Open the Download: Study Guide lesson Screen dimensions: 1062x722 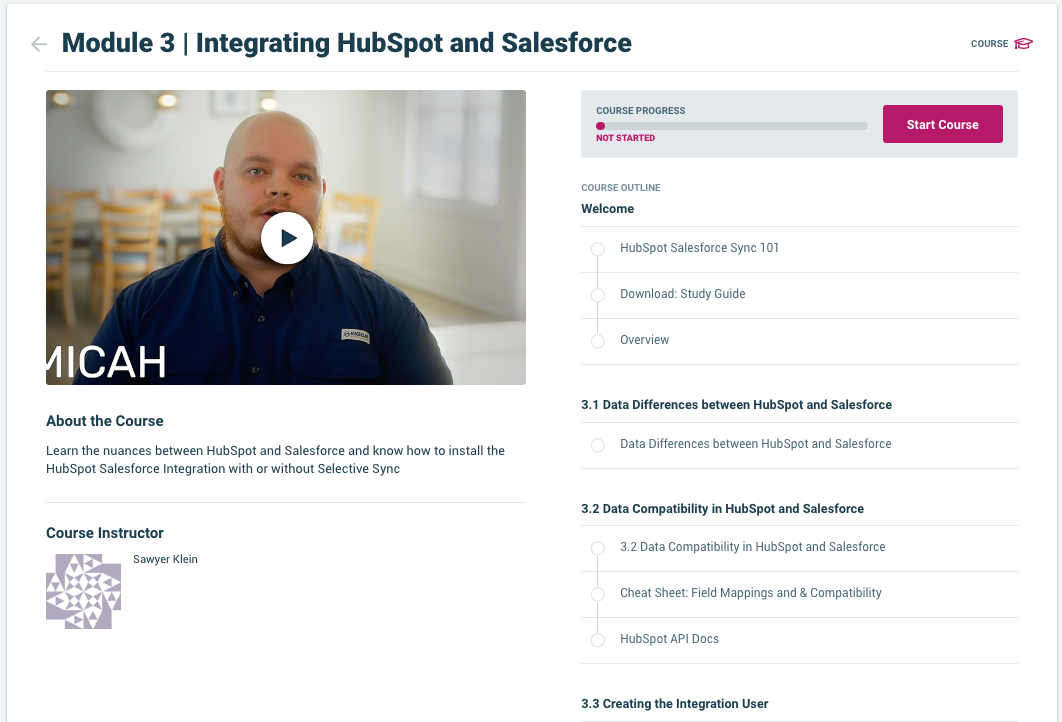click(682, 294)
